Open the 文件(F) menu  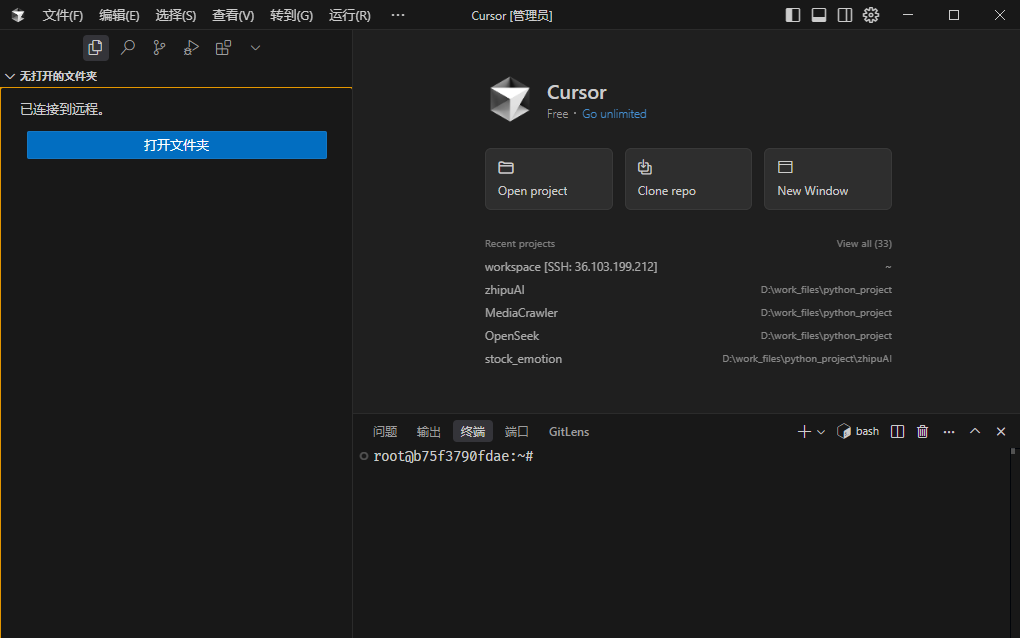(63, 15)
